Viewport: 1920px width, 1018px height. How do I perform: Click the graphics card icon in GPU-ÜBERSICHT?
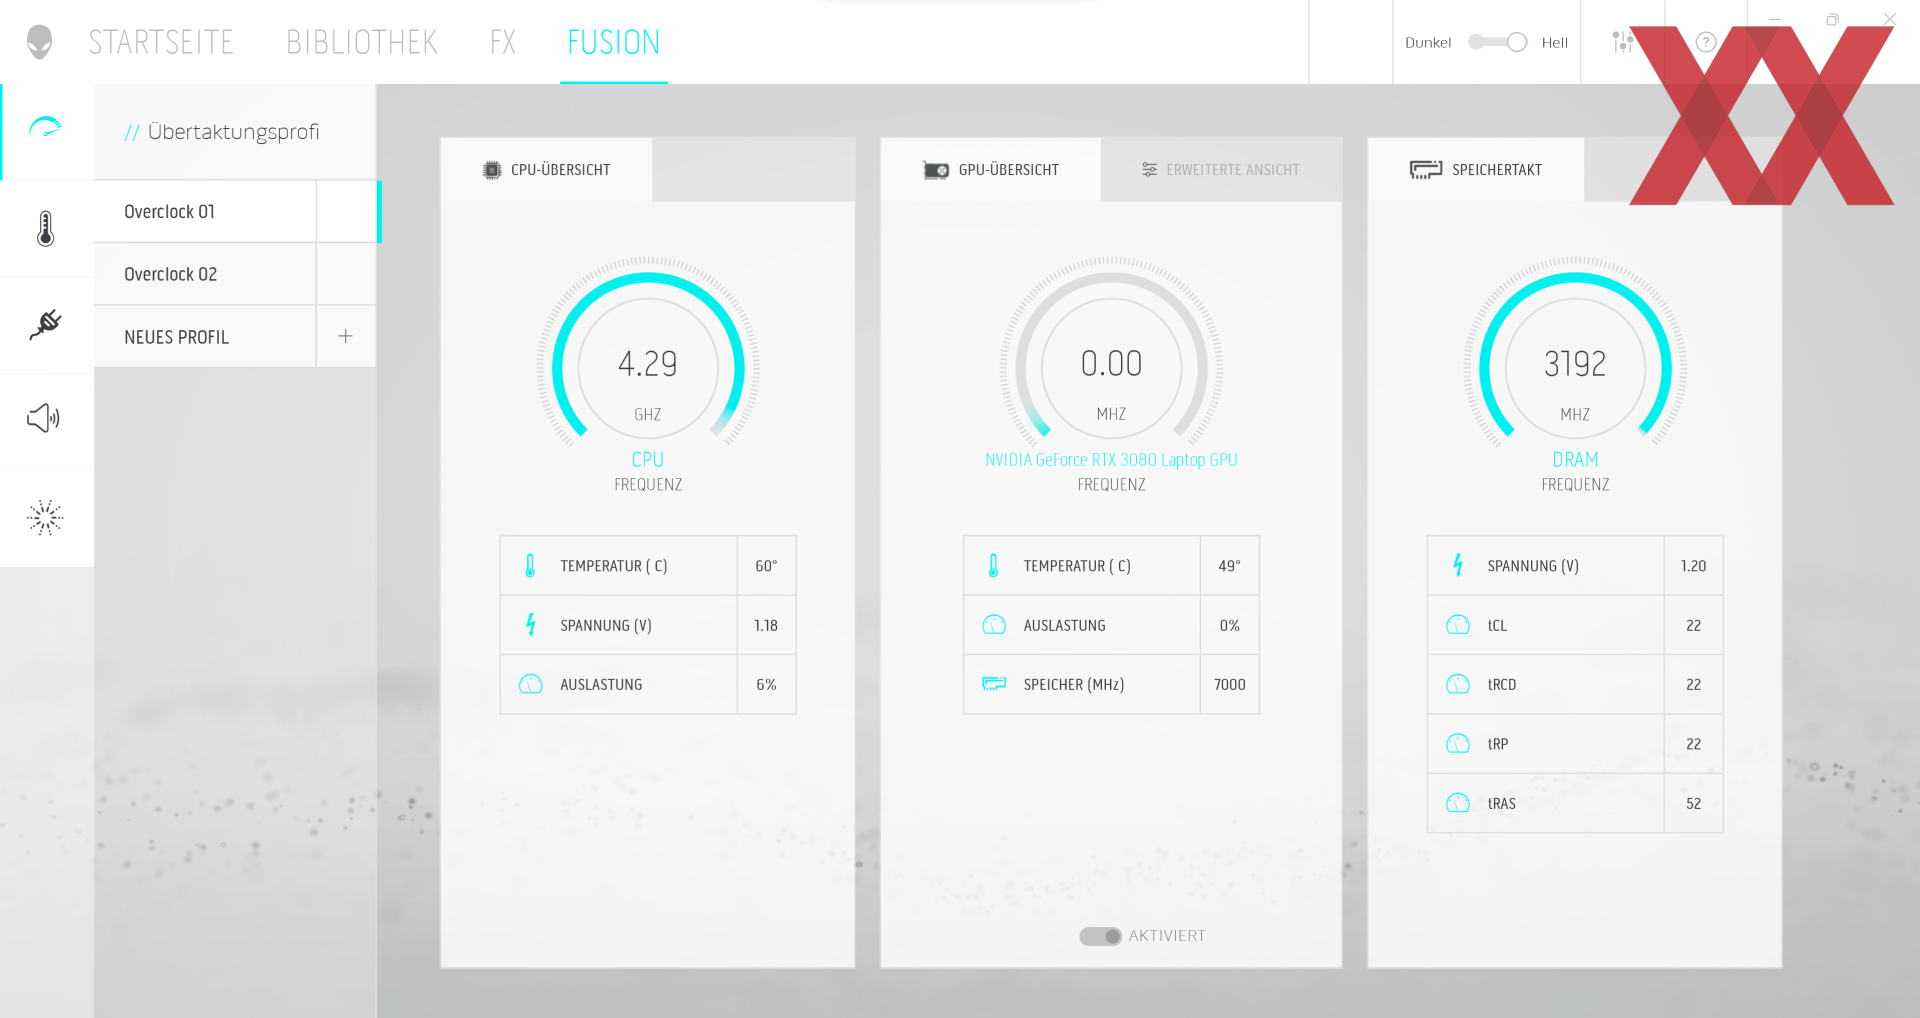tap(936, 170)
